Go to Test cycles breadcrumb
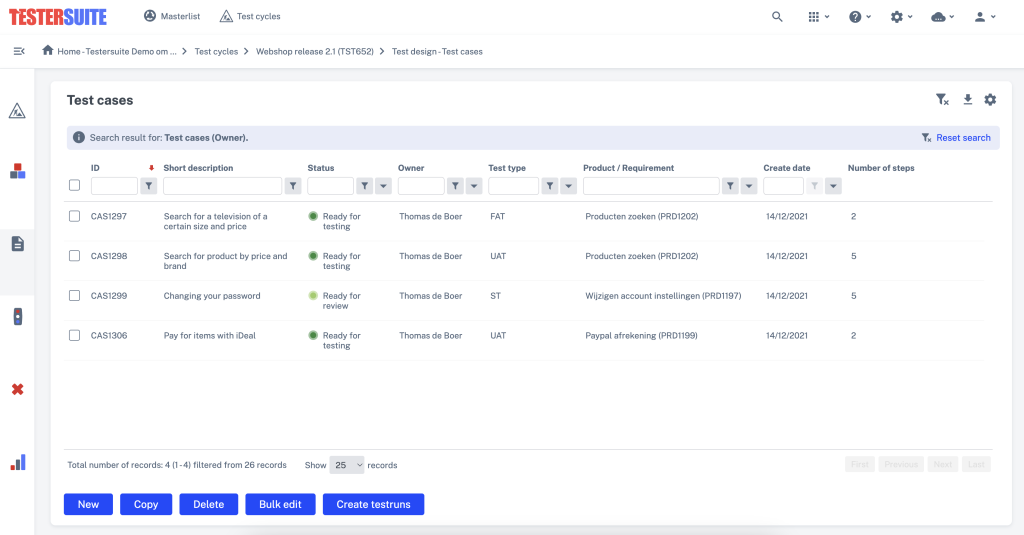Image resolution: width=1024 pixels, height=535 pixels. point(216,52)
